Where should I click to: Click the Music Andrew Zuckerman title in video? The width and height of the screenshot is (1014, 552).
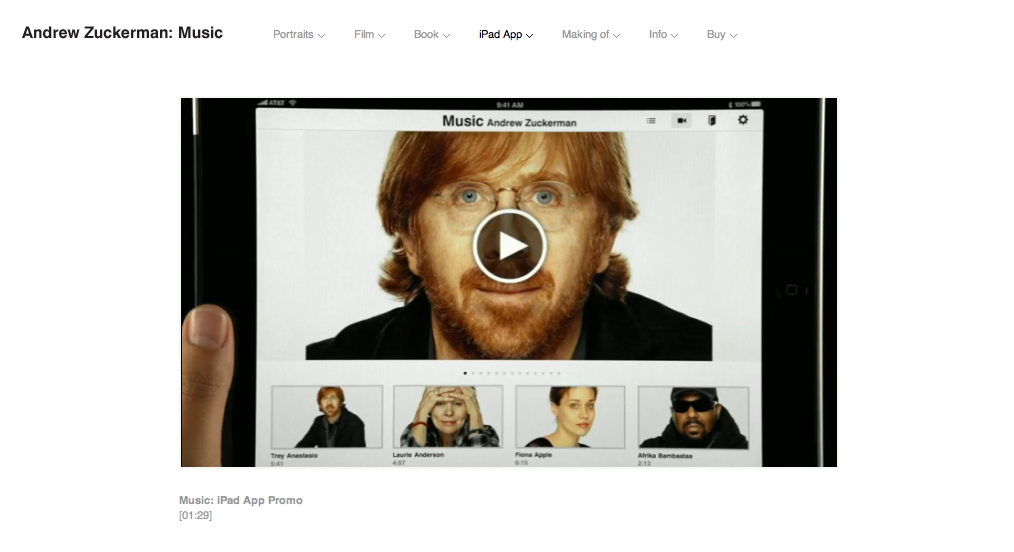point(509,122)
